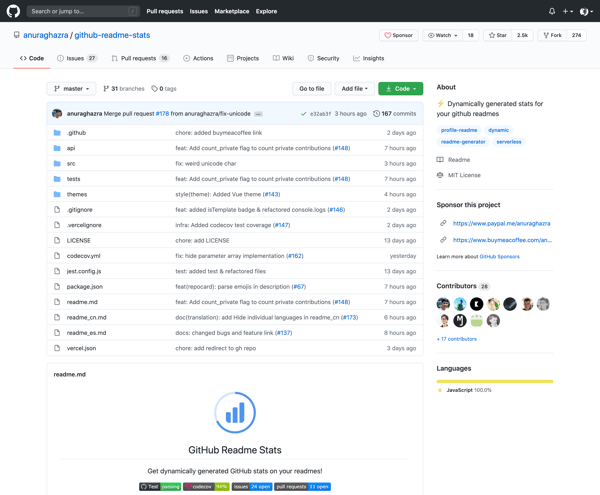Open pull request #178 link
The height and width of the screenshot is (495, 600).
[x=162, y=114]
